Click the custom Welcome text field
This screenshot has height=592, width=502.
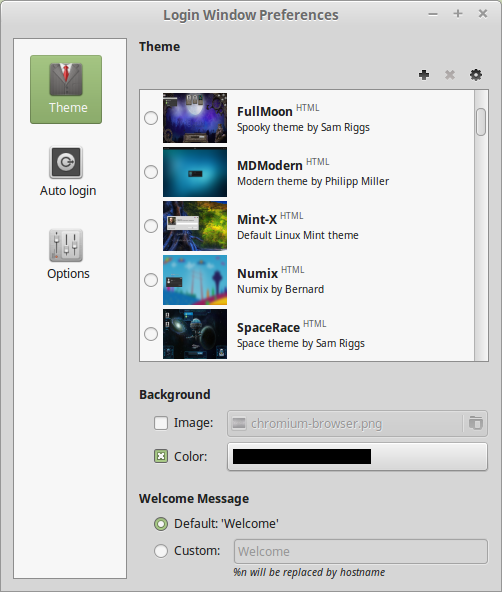point(360,552)
